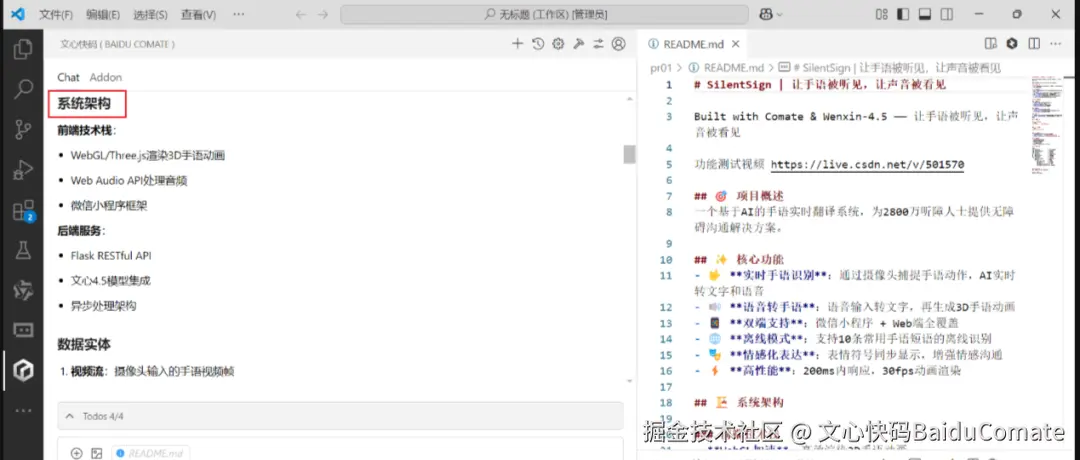Attach an image in chat input

(97, 453)
